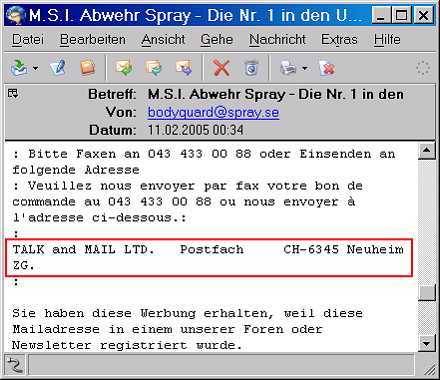Click the Print icon
The height and width of the screenshot is (380, 440).
(288, 68)
